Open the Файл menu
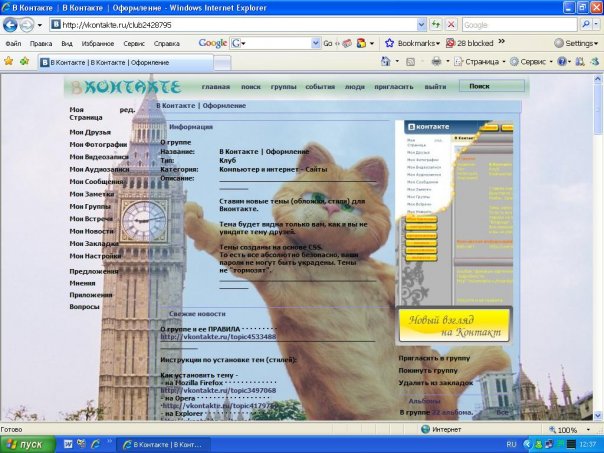This screenshot has width=604, height=453. [x=13, y=44]
